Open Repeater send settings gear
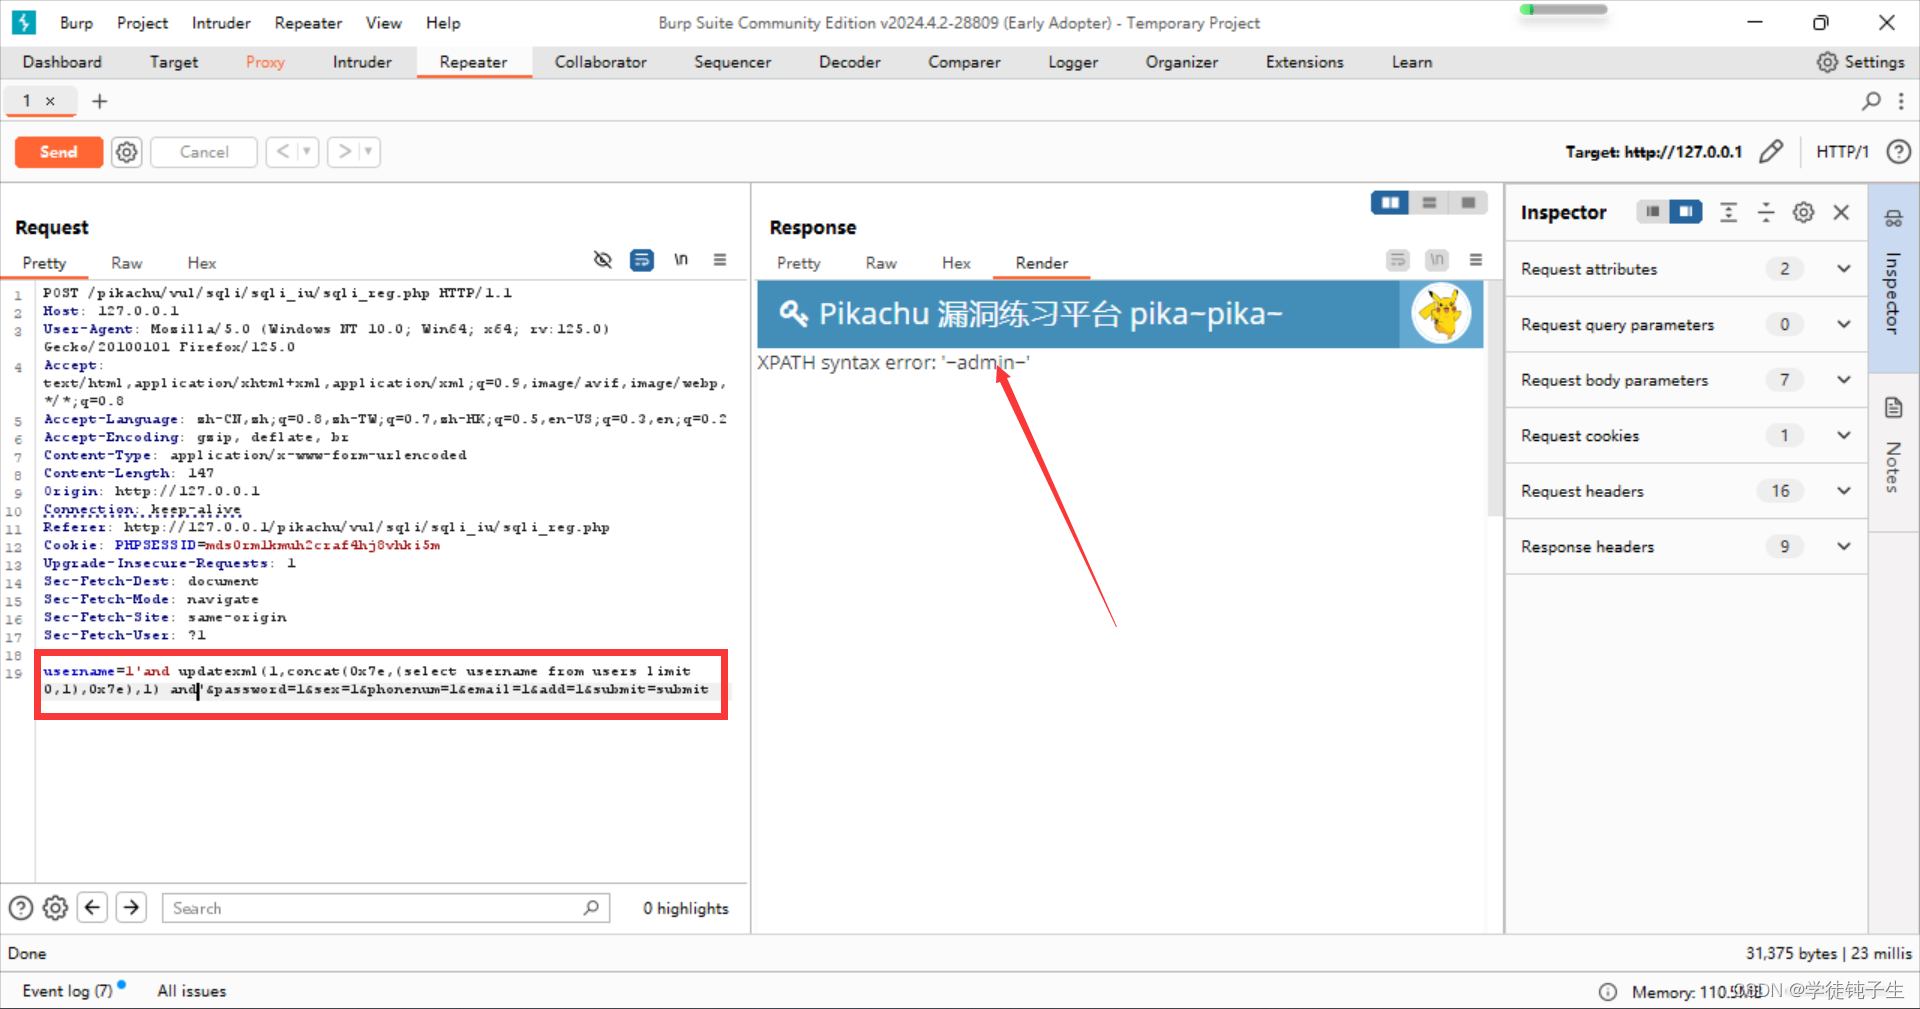 126,152
